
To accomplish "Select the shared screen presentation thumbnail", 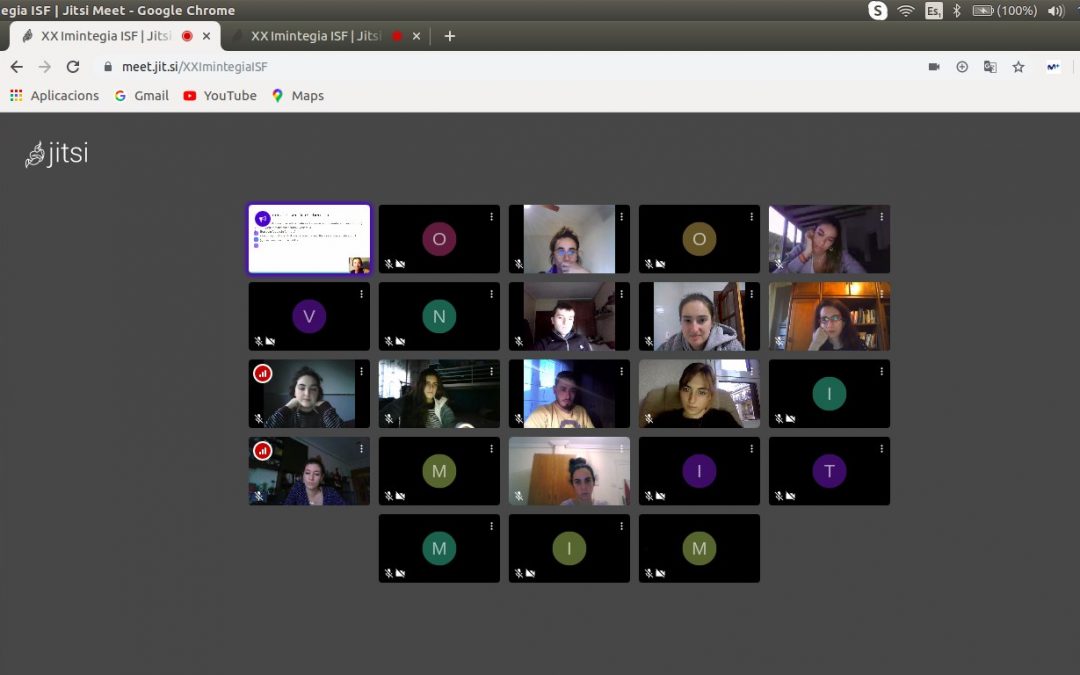I will point(309,239).
